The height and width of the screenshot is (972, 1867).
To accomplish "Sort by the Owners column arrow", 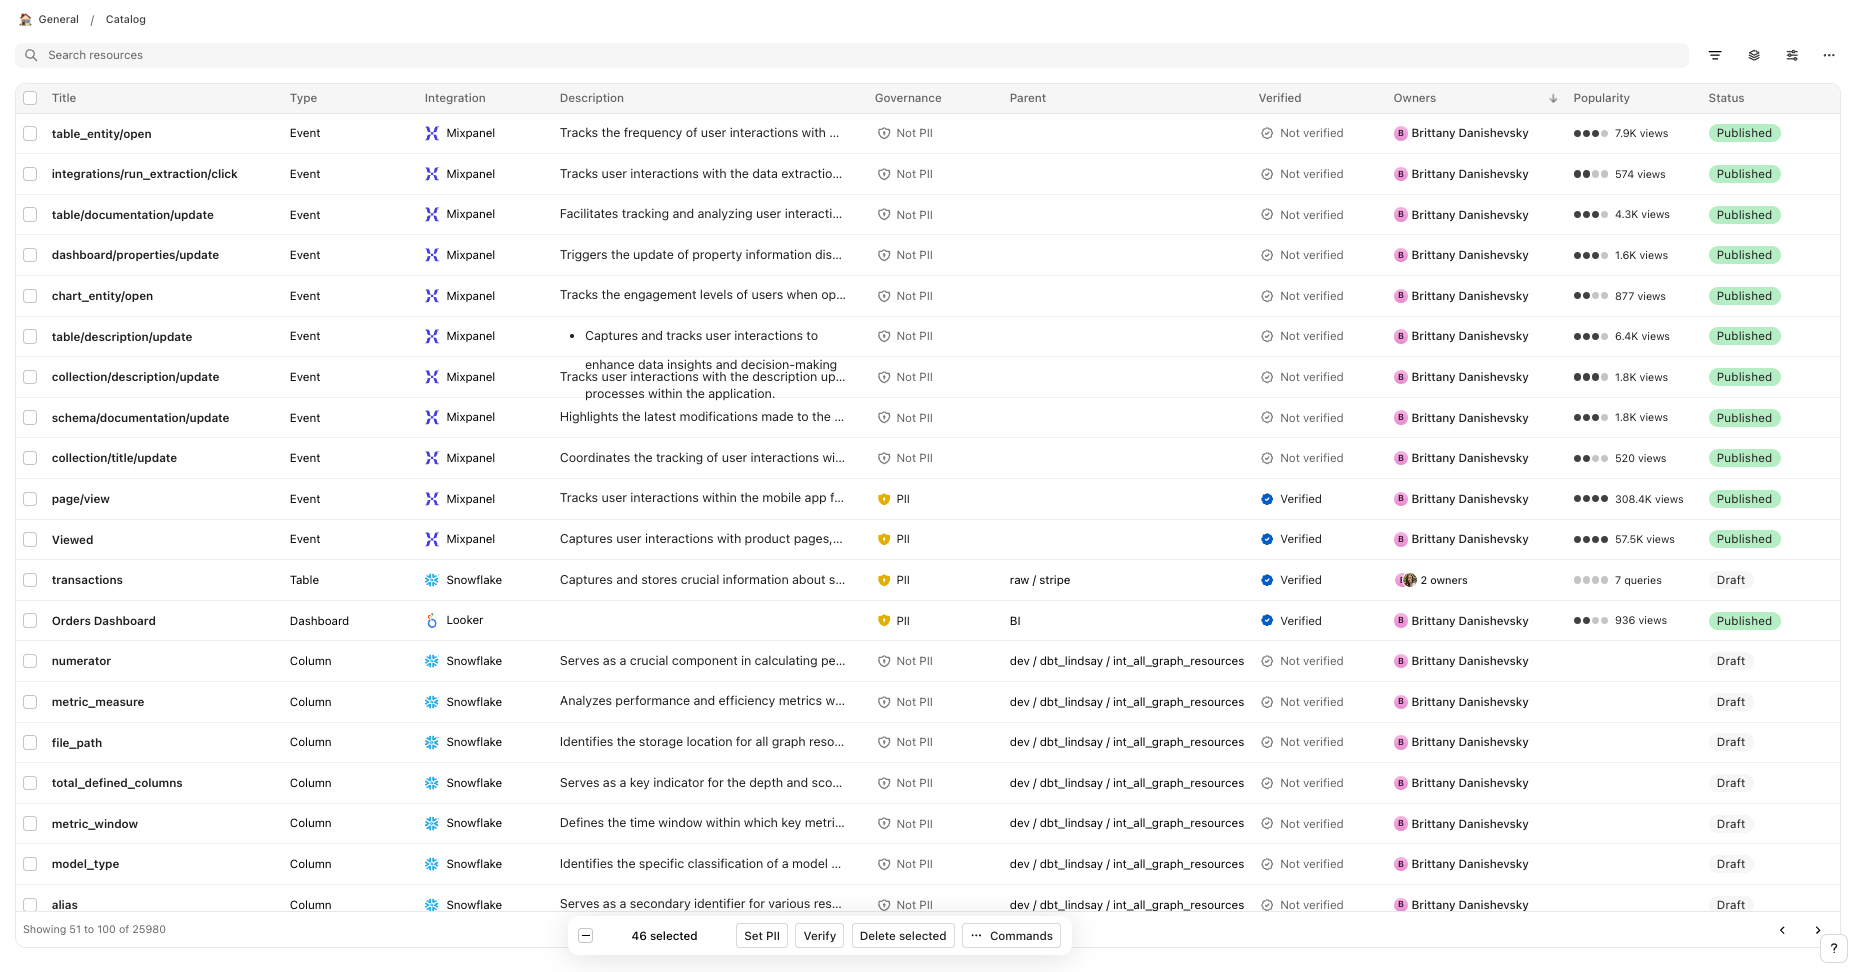I will 1553,98.
